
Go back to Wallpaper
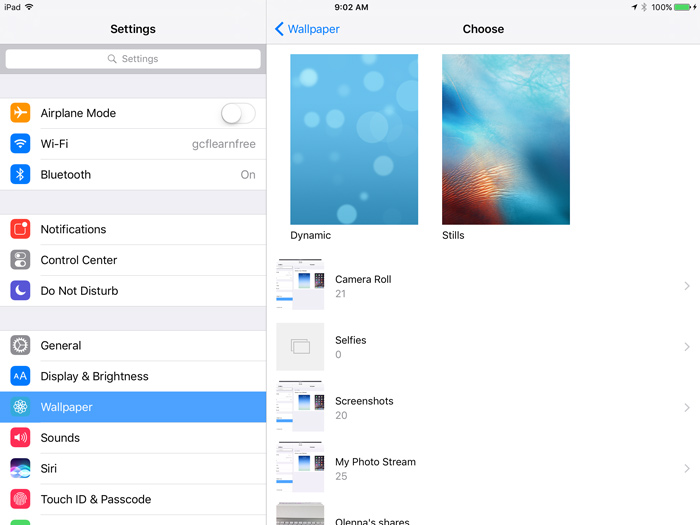coord(307,29)
